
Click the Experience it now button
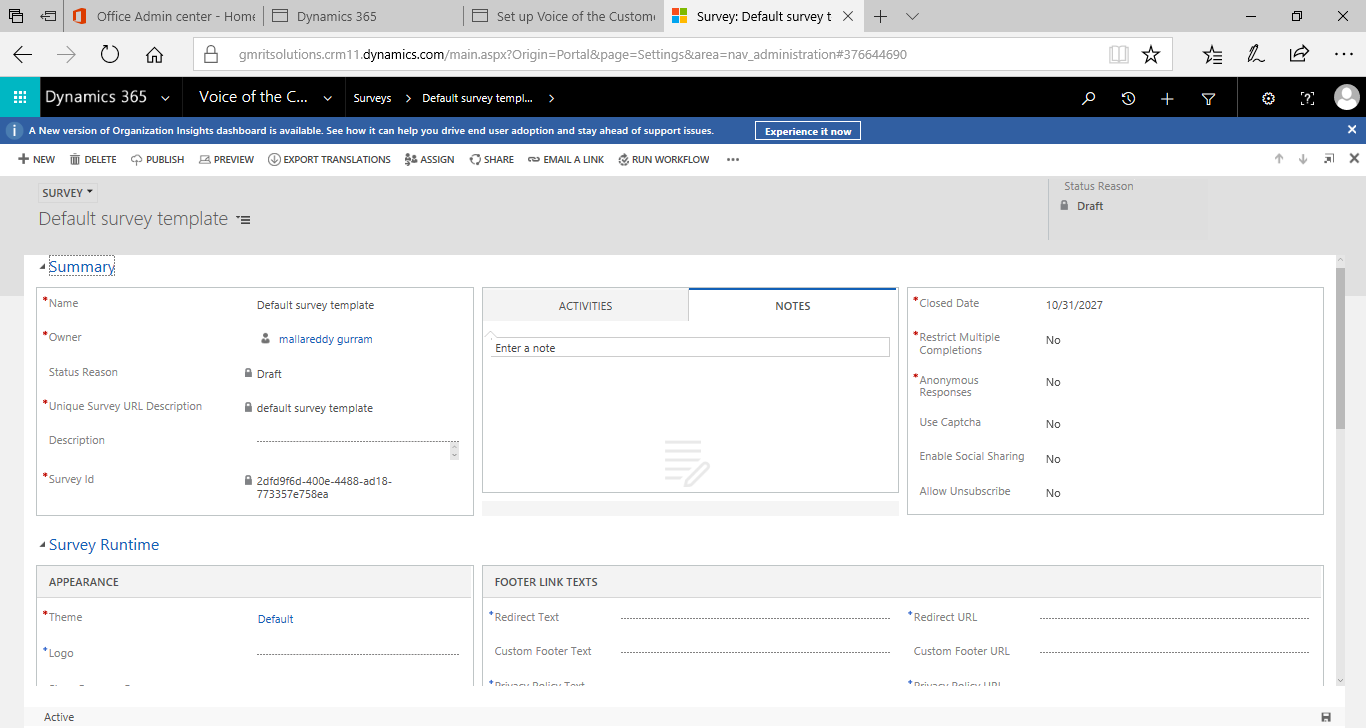(x=808, y=131)
